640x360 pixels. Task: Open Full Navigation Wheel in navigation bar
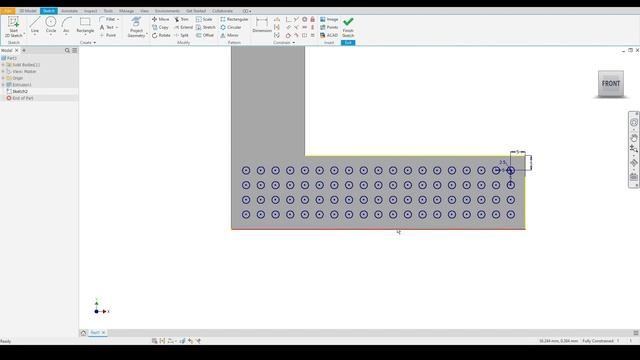point(633,122)
